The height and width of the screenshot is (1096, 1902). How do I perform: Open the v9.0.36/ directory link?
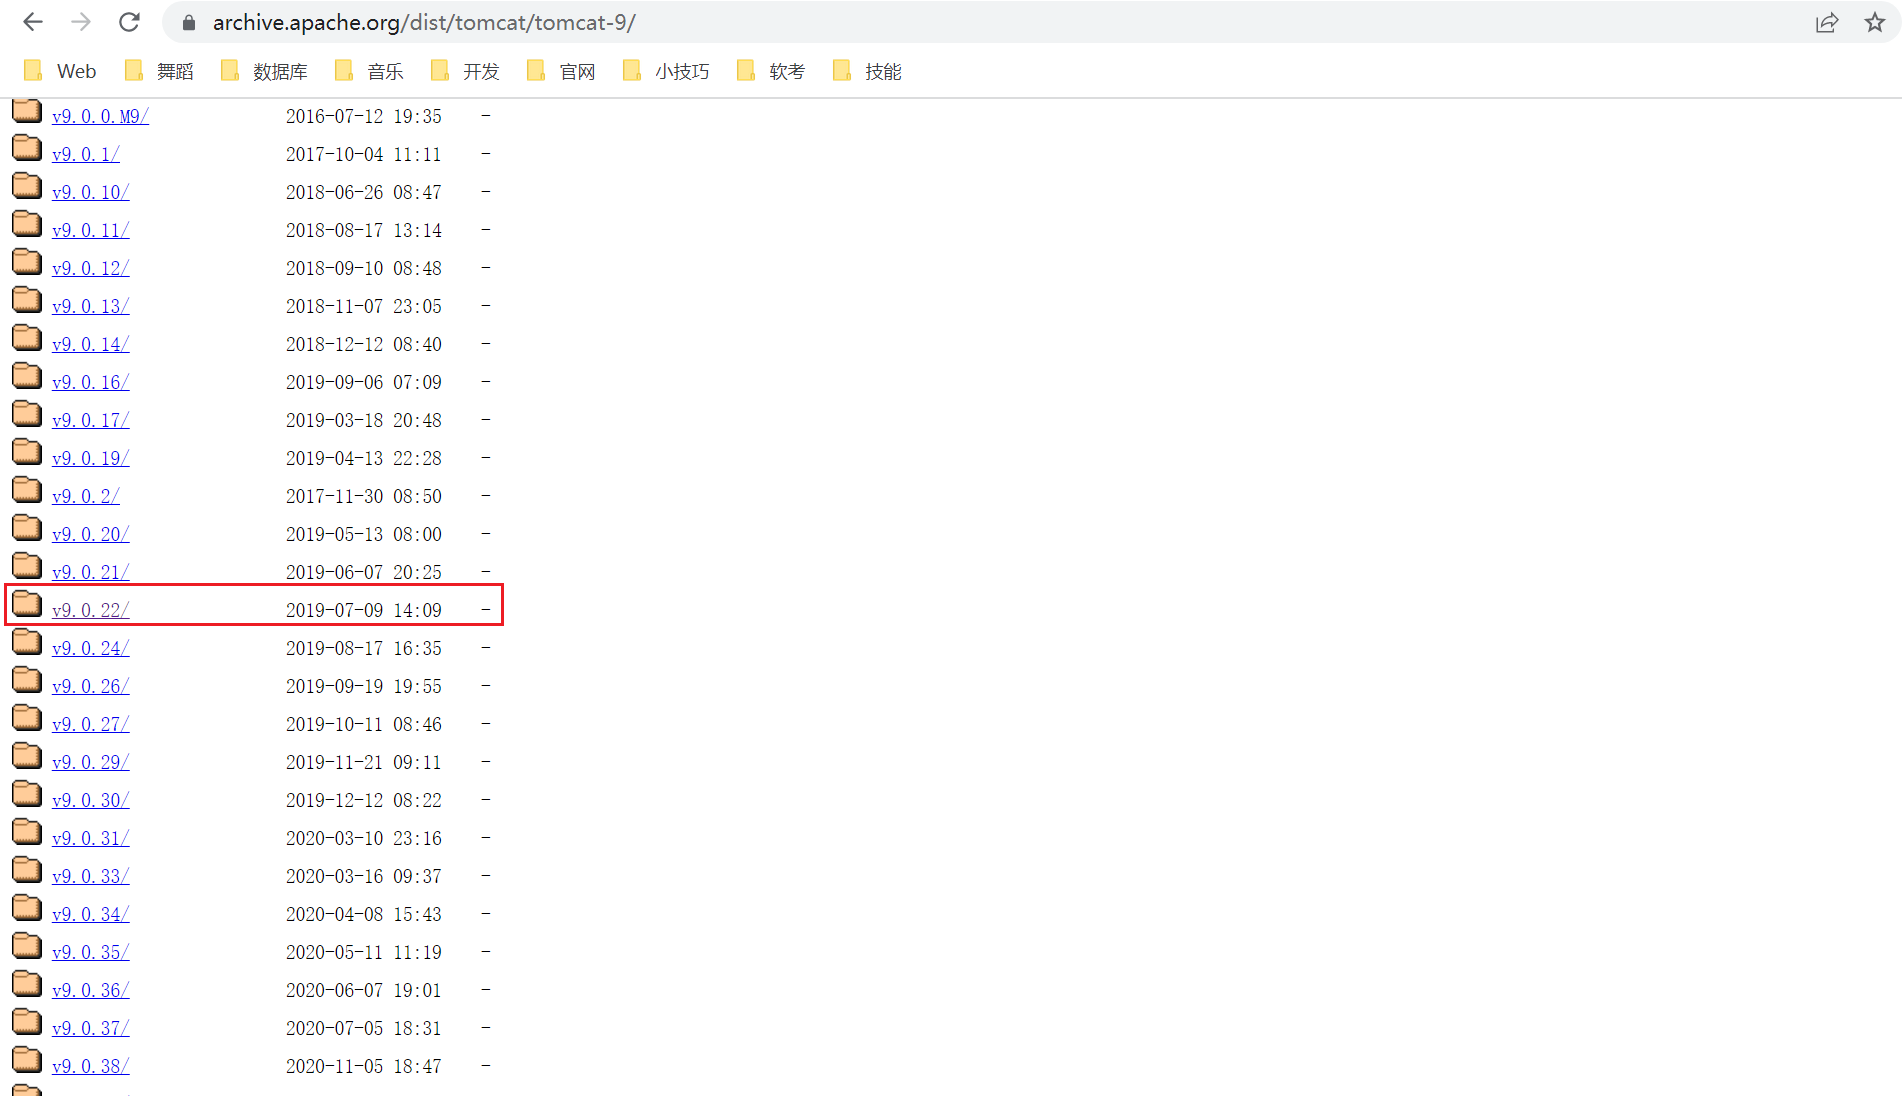pos(90,990)
